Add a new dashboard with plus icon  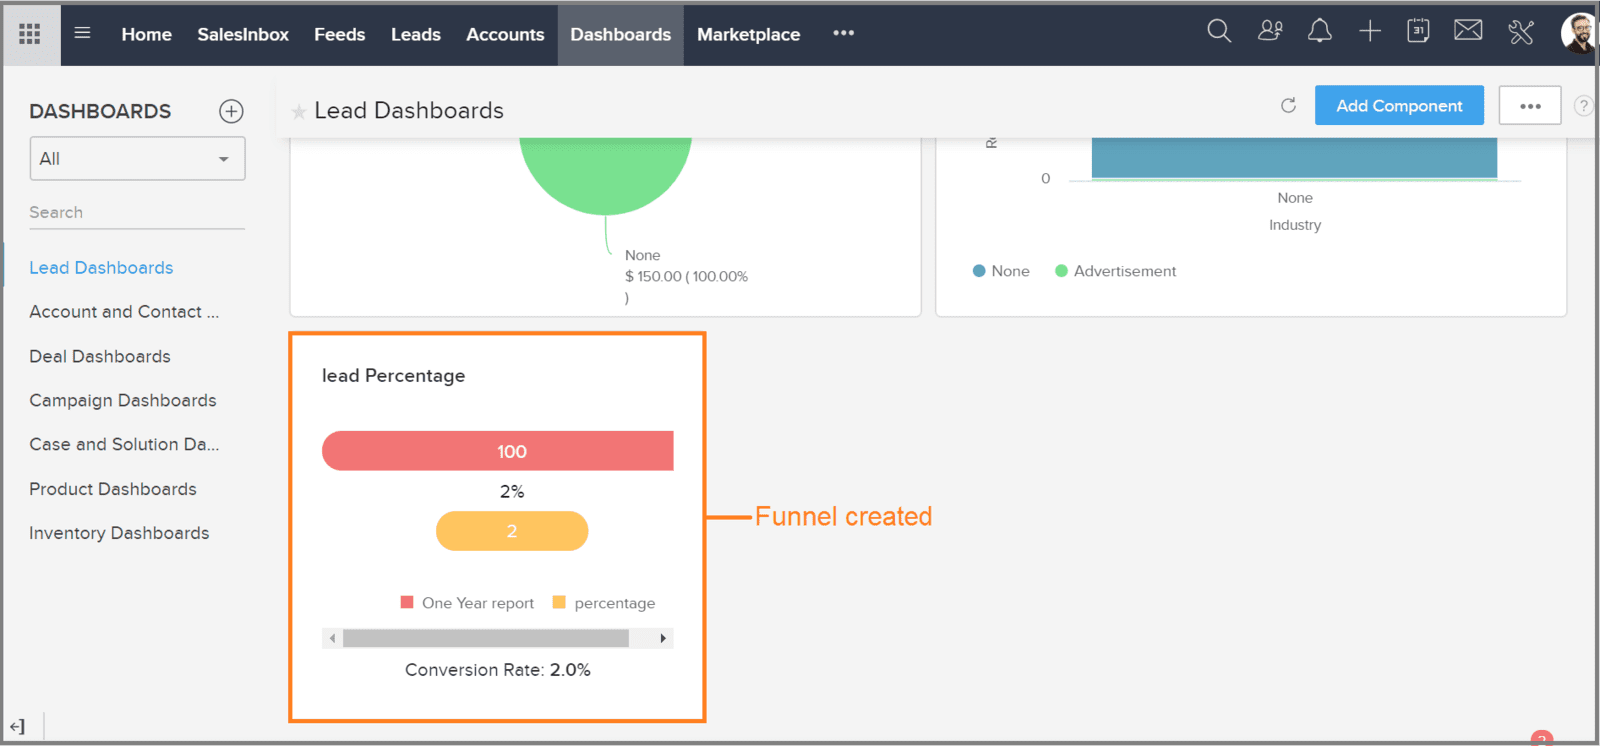tap(231, 111)
